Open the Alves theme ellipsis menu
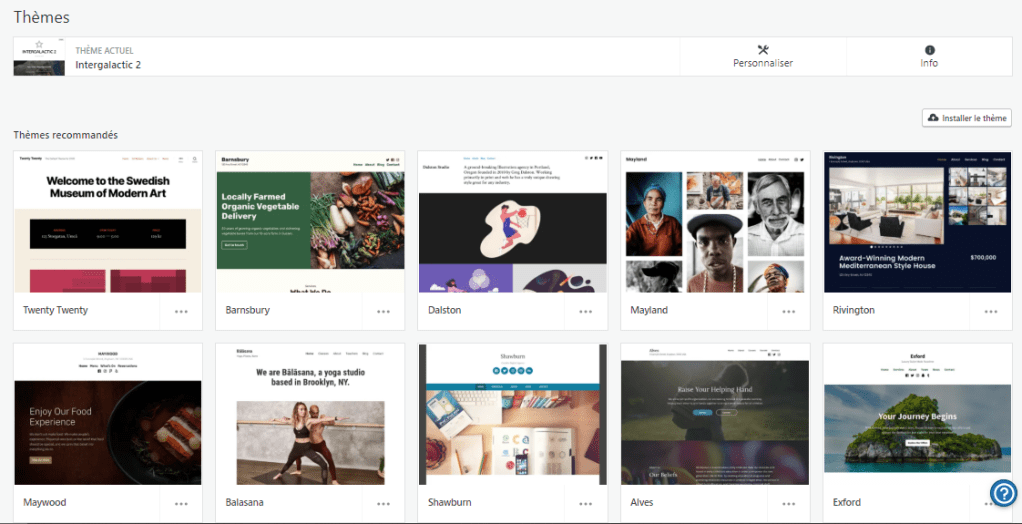 pos(788,503)
